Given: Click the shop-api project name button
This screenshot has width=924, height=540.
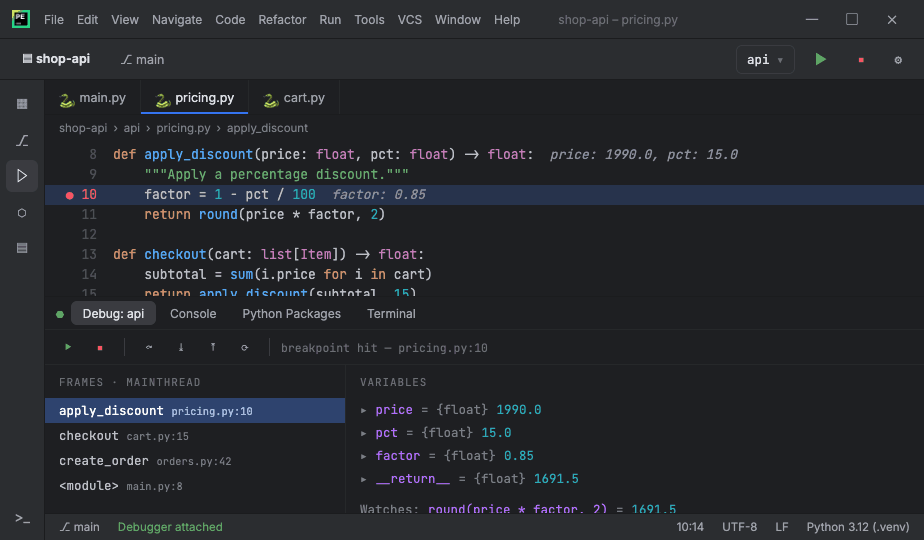Looking at the screenshot, I should click(63, 59).
